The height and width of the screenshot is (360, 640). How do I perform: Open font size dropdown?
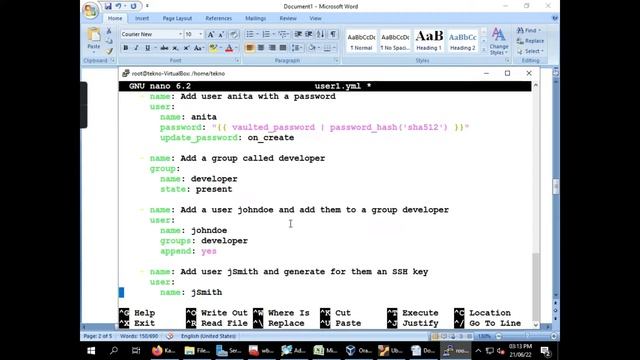200,34
